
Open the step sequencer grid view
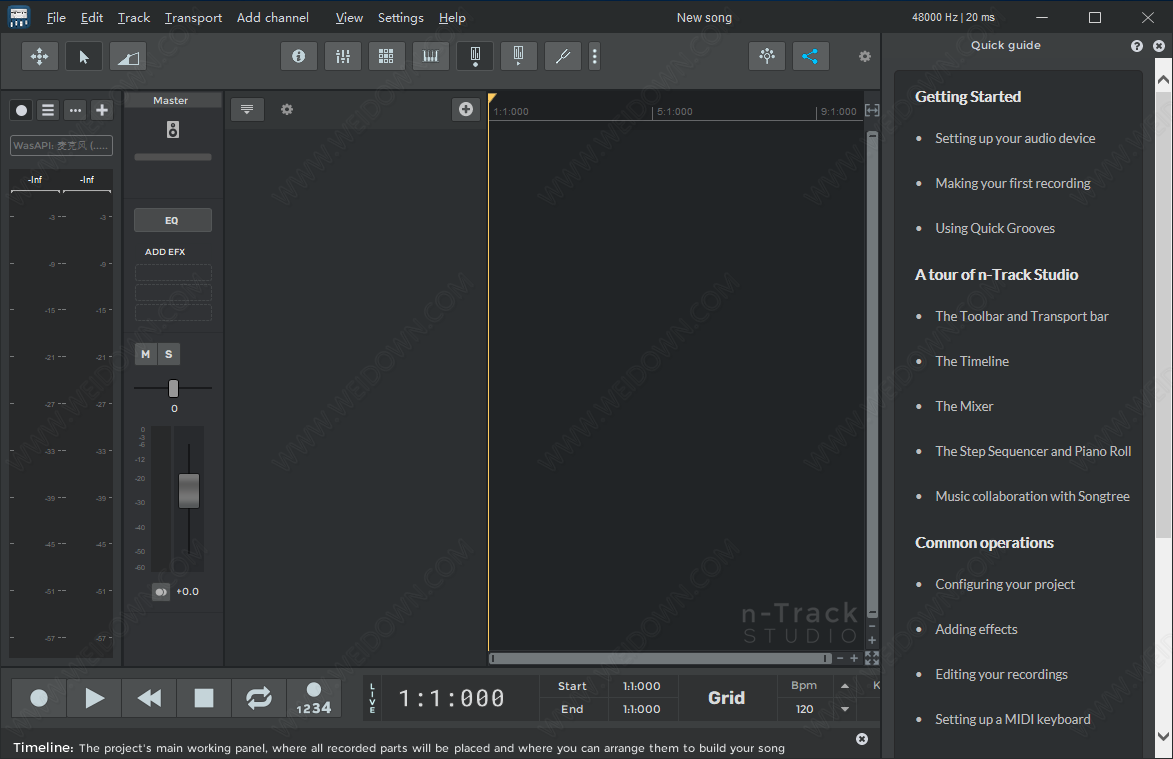click(386, 56)
